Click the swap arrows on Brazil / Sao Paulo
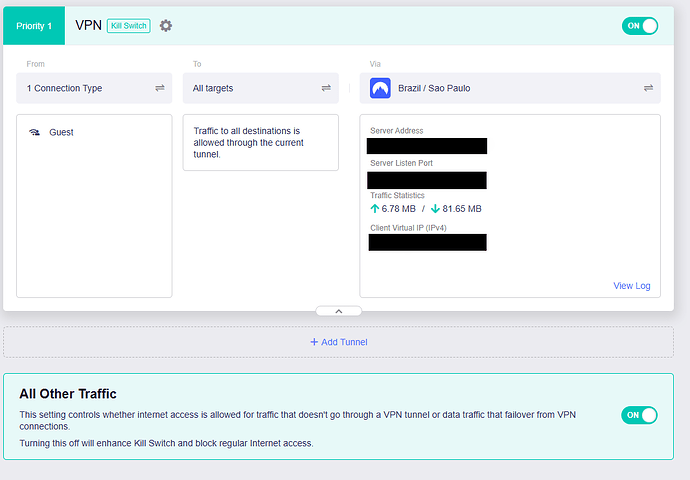The width and height of the screenshot is (690, 480). (x=649, y=88)
